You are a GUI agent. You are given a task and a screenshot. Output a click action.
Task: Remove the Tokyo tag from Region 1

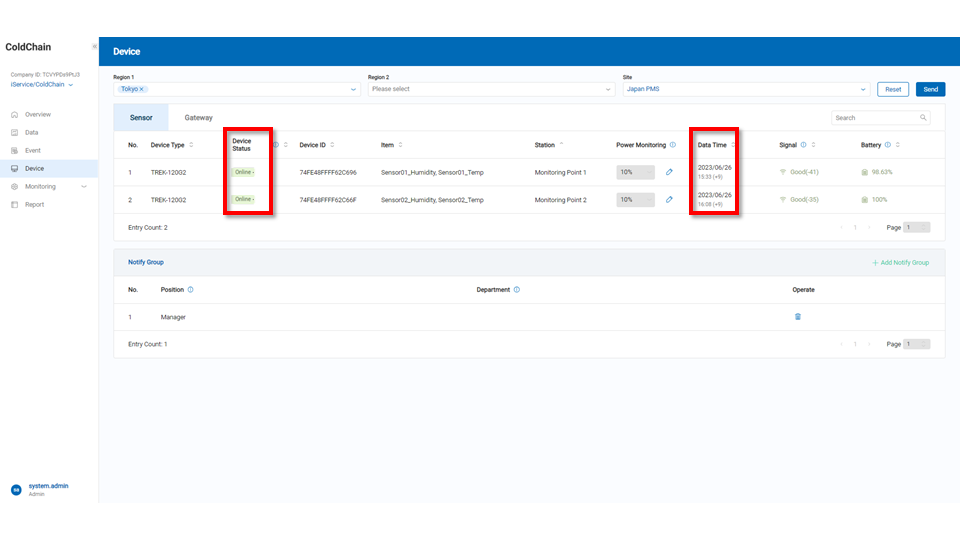142,89
